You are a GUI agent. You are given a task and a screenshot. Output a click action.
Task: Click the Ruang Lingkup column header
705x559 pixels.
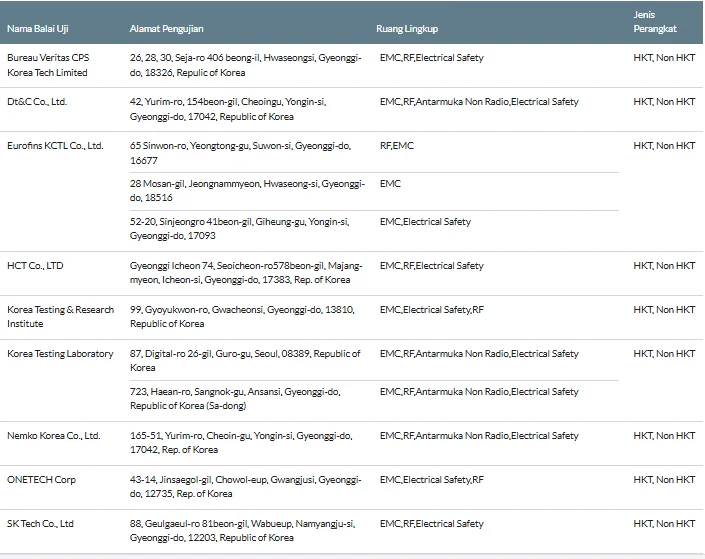point(407,28)
